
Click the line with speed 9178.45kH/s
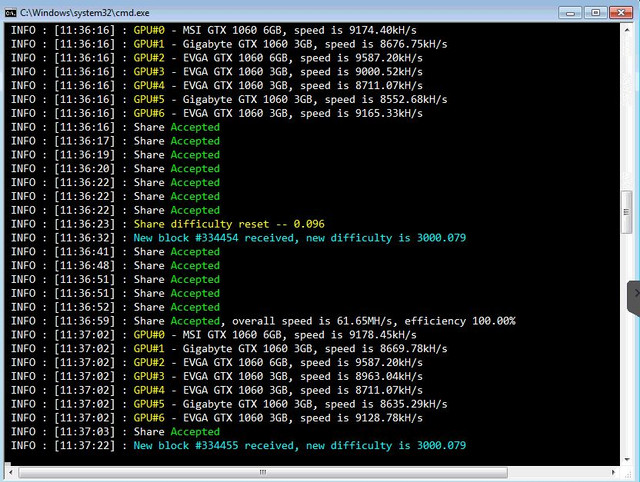tap(214, 335)
